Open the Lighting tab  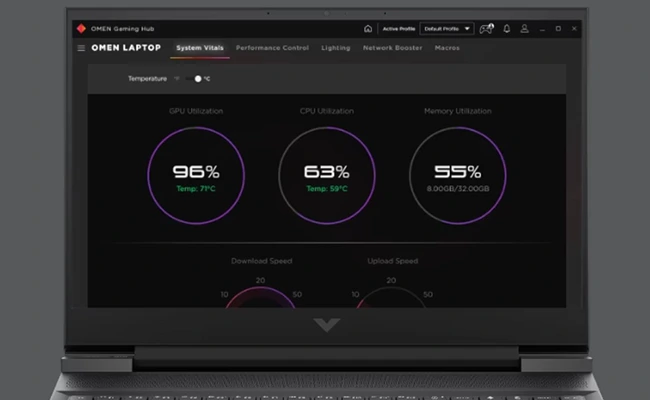pyautogui.click(x=336, y=48)
